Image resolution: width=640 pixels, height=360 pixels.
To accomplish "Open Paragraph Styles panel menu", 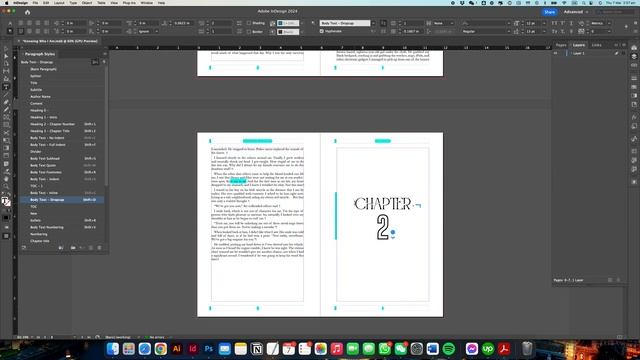I will click(x=104, y=54).
